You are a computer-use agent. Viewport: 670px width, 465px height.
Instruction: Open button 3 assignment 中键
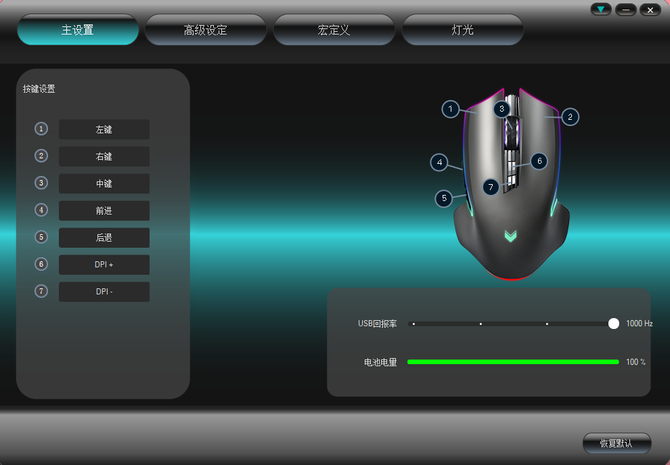(x=104, y=183)
